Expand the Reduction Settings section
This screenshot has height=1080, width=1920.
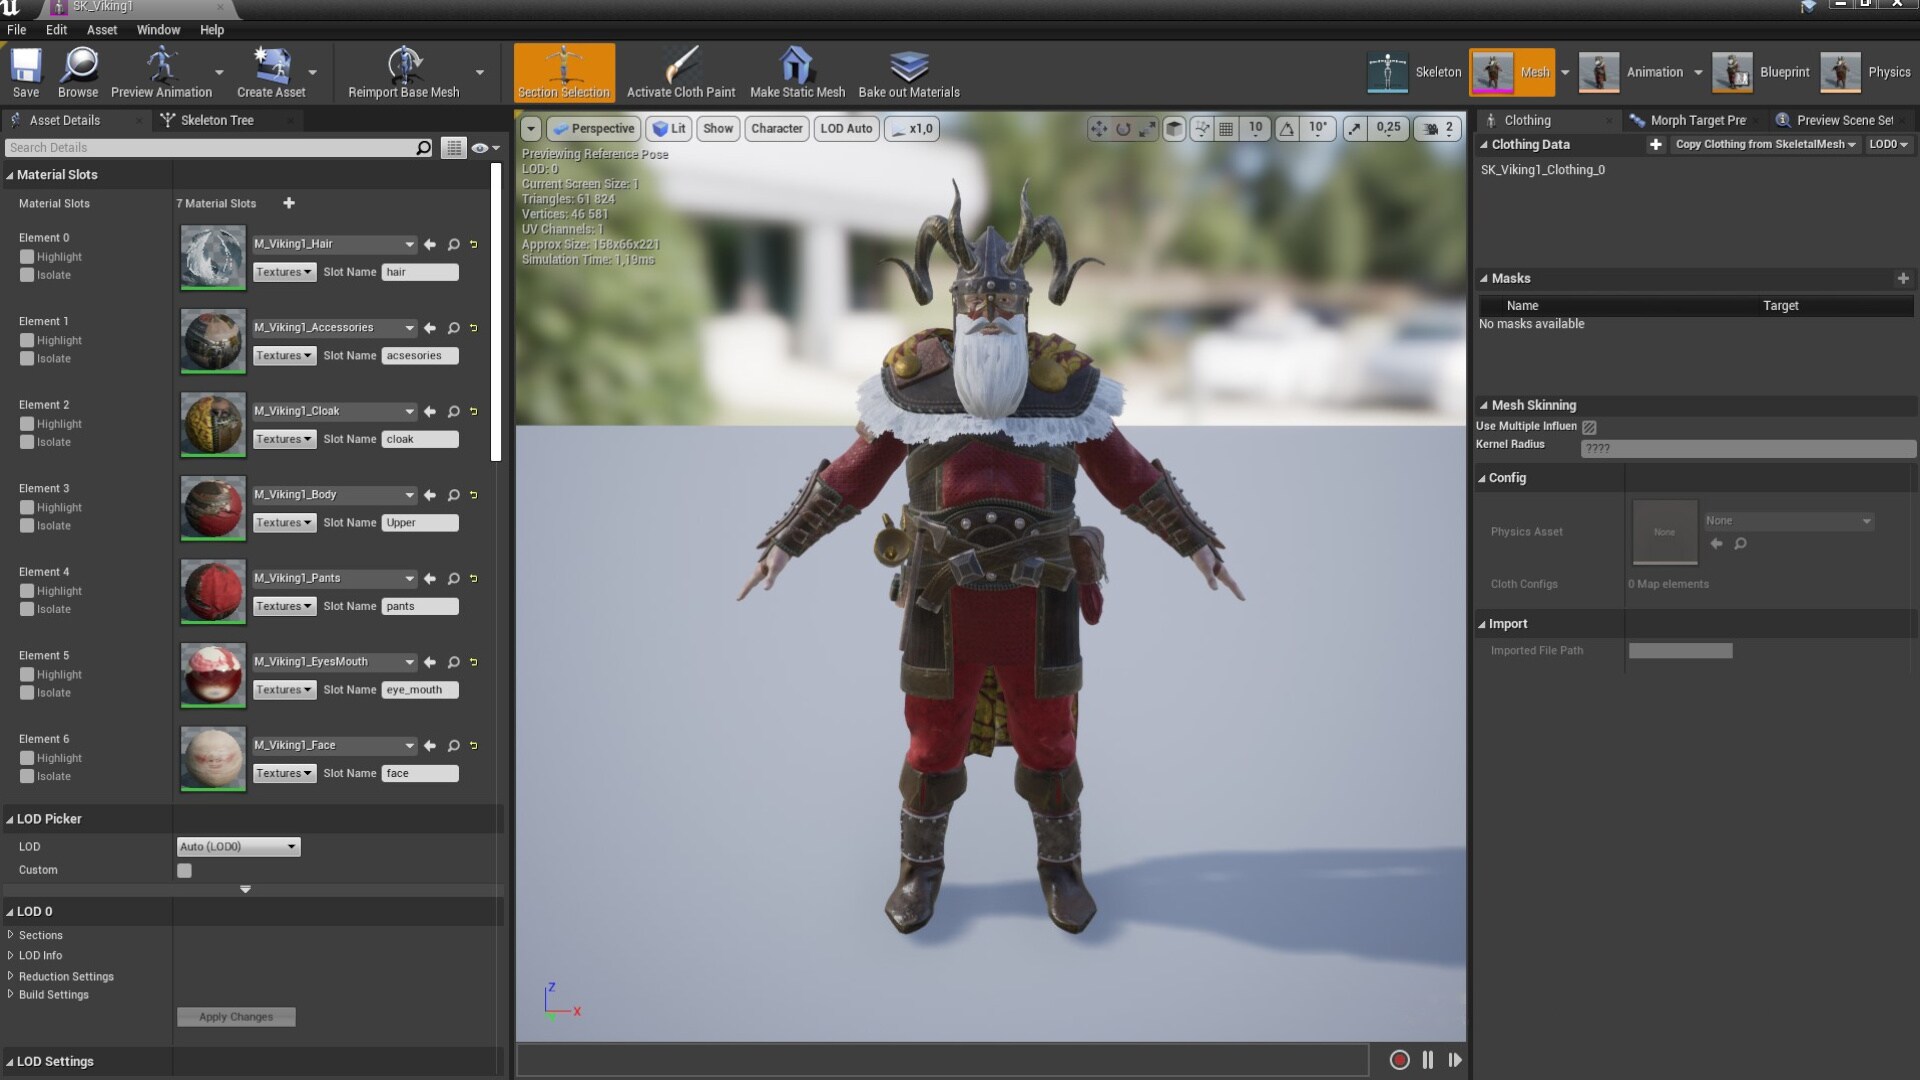65,976
